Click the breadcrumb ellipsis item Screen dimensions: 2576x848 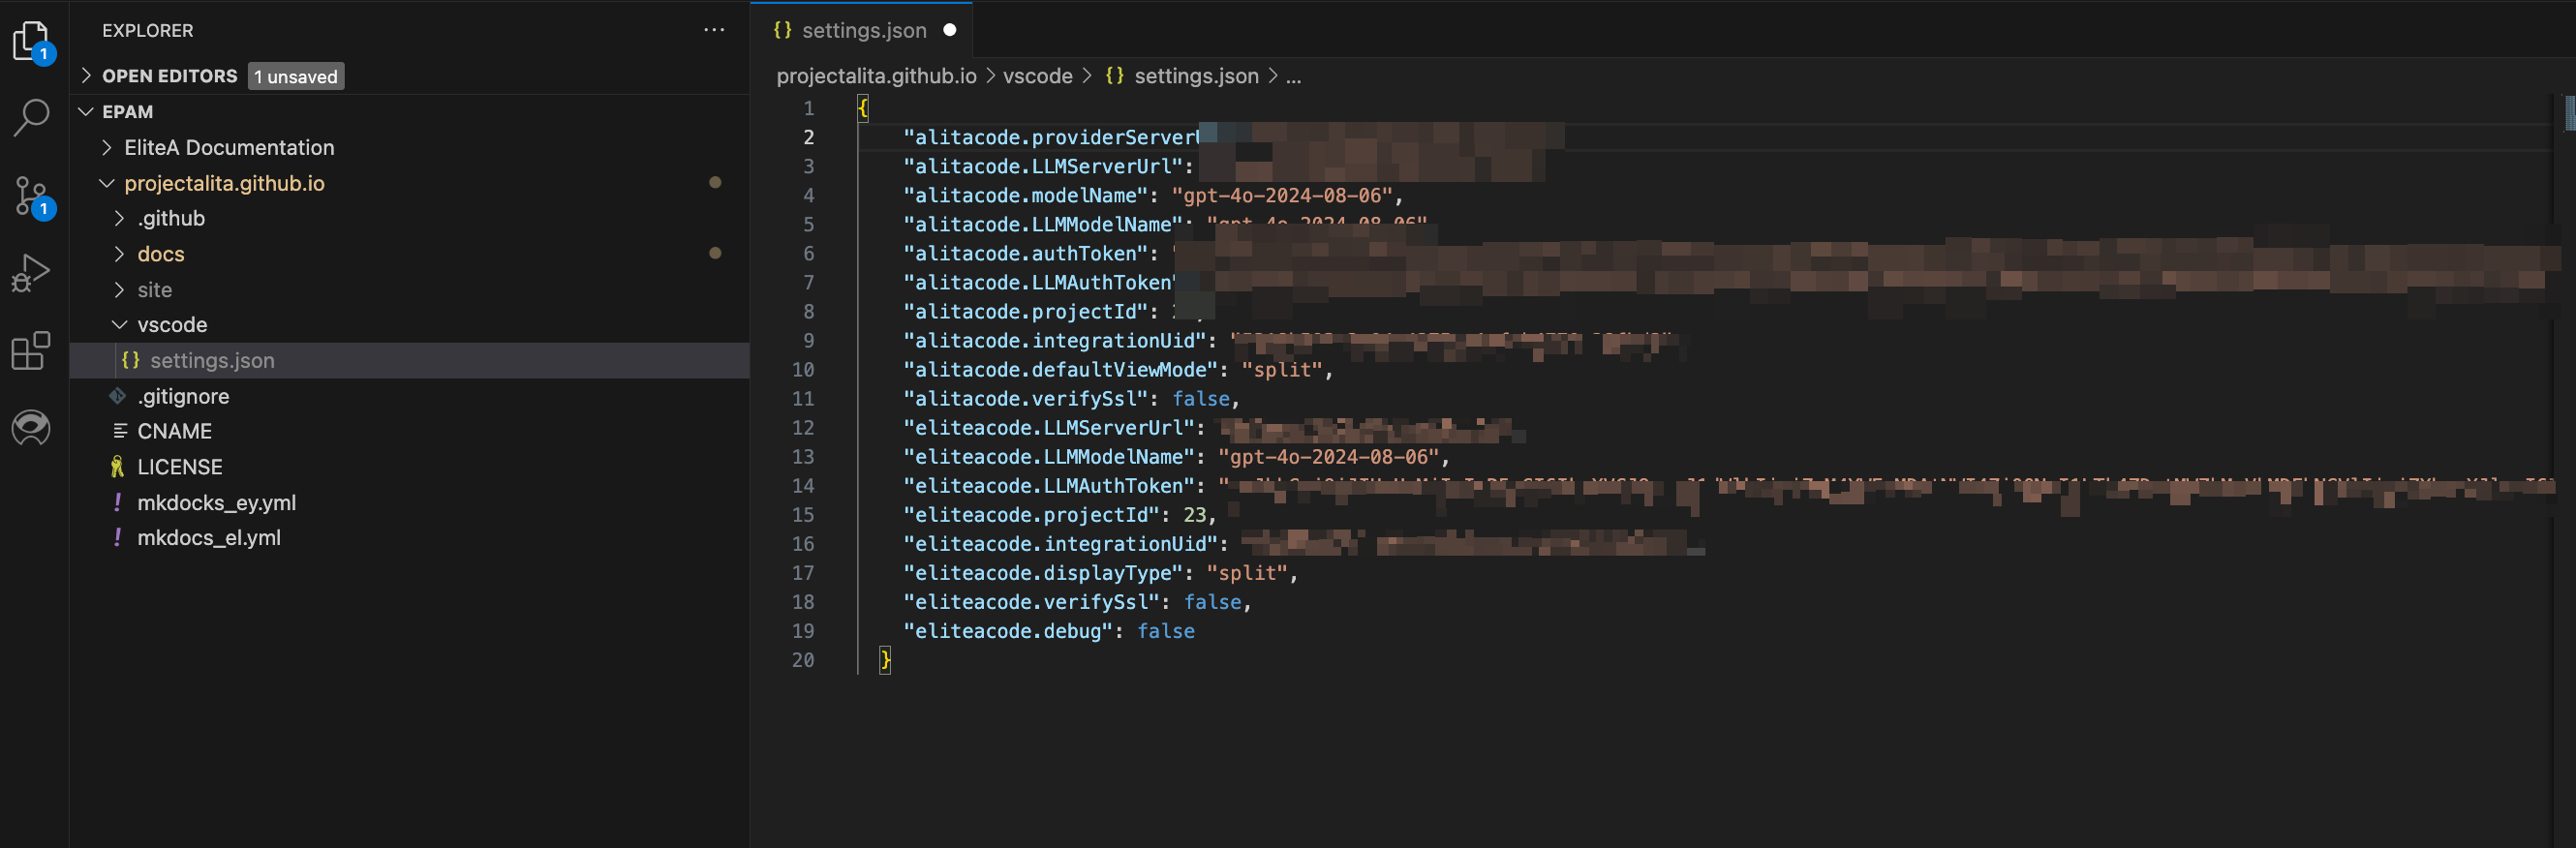click(x=1293, y=76)
